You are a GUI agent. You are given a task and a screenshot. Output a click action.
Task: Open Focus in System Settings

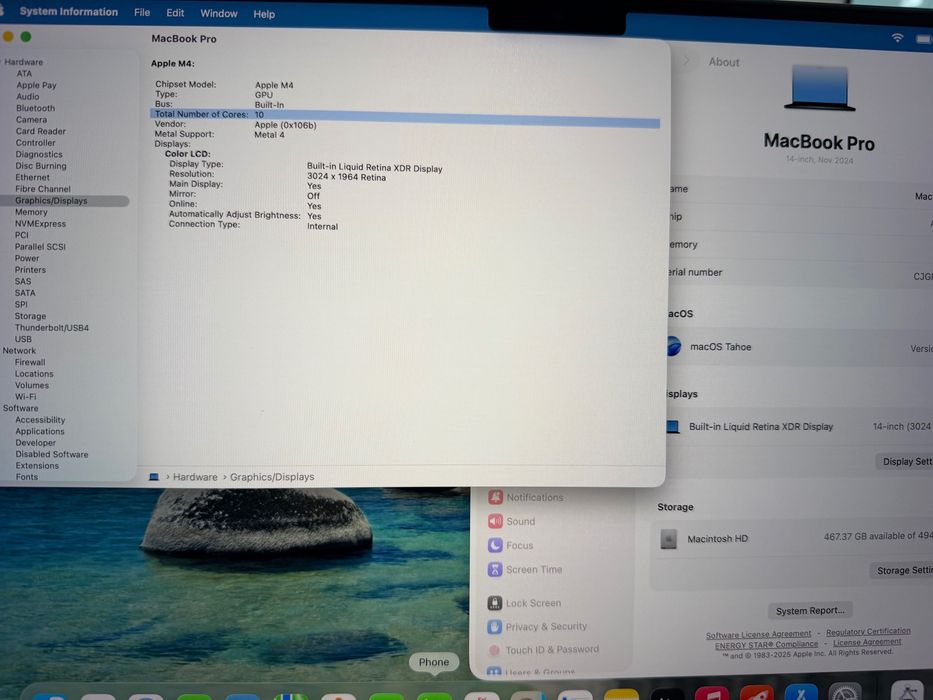tap(511, 545)
